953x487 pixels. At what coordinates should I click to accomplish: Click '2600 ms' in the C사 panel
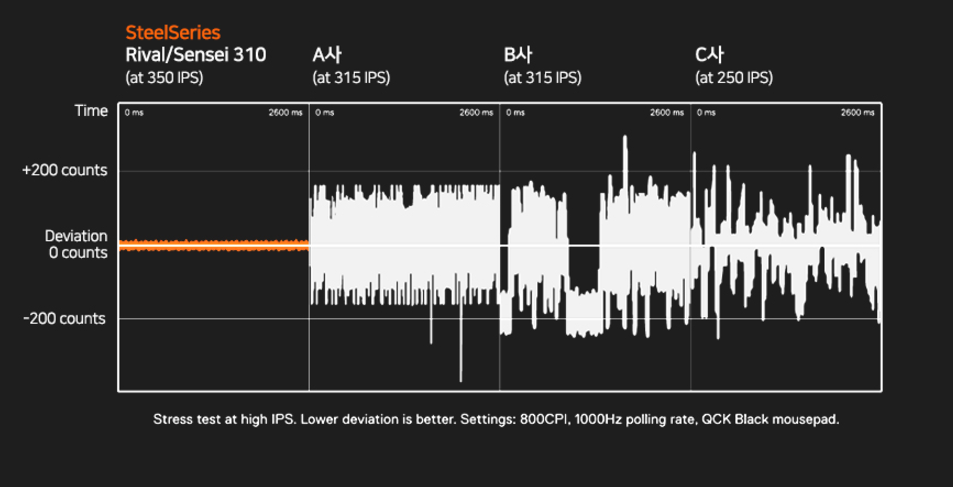click(x=858, y=112)
